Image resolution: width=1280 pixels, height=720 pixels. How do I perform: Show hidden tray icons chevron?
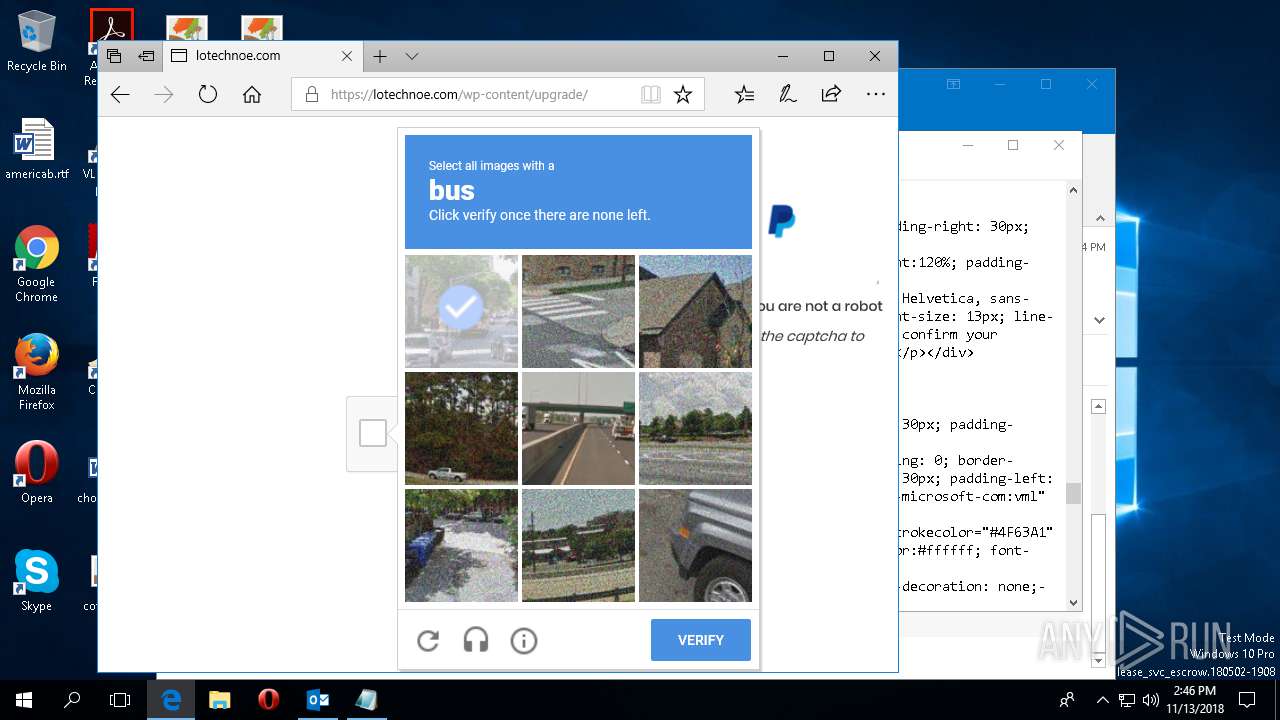click(1103, 700)
